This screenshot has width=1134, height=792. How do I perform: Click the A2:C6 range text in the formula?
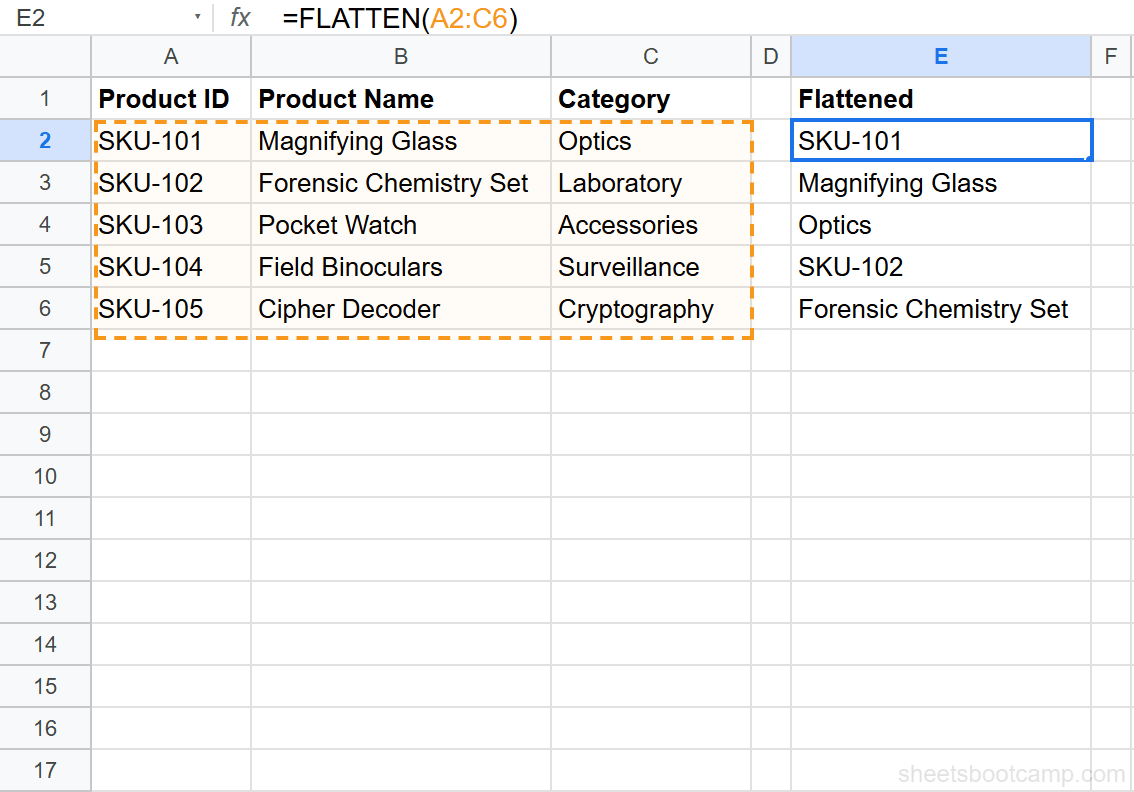[x=470, y=17]
